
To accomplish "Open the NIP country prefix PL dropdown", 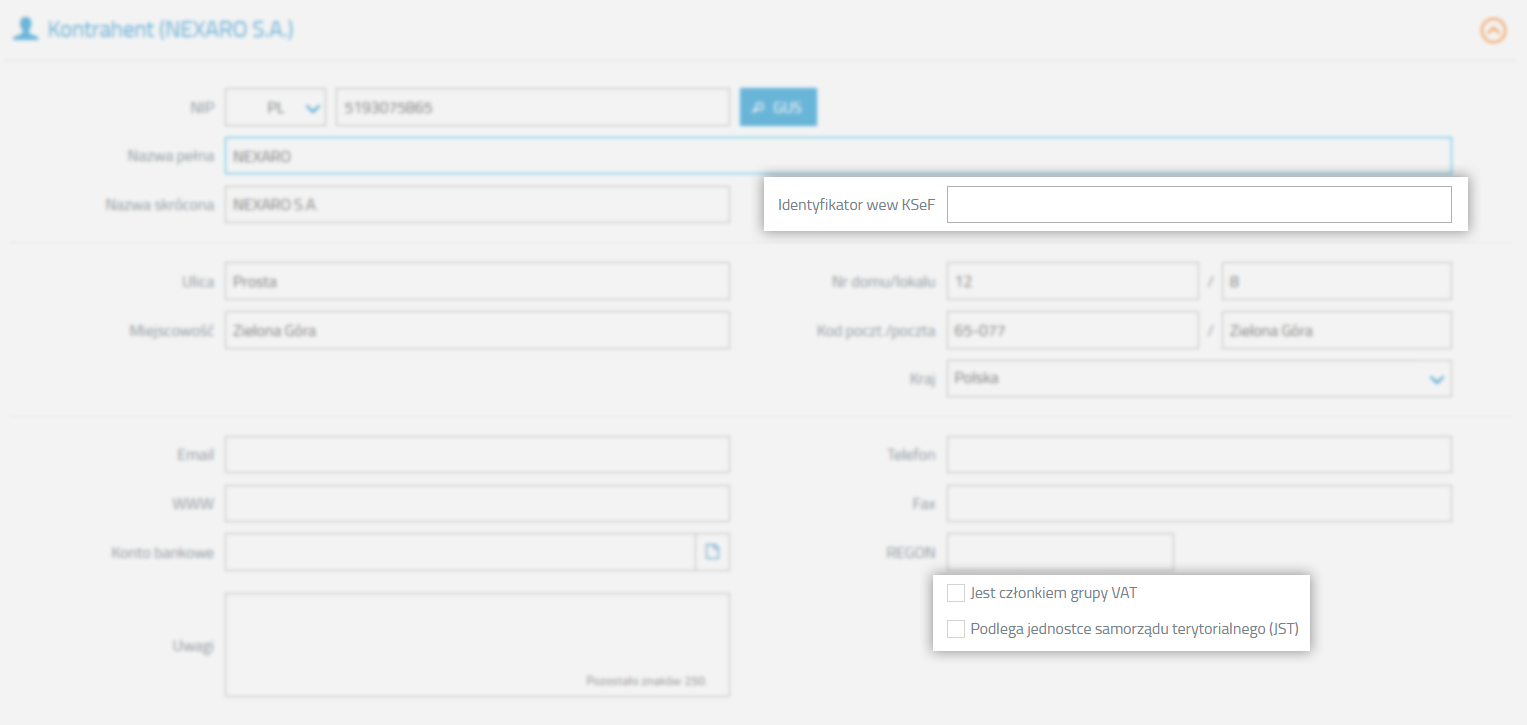I will coord(275,108).
